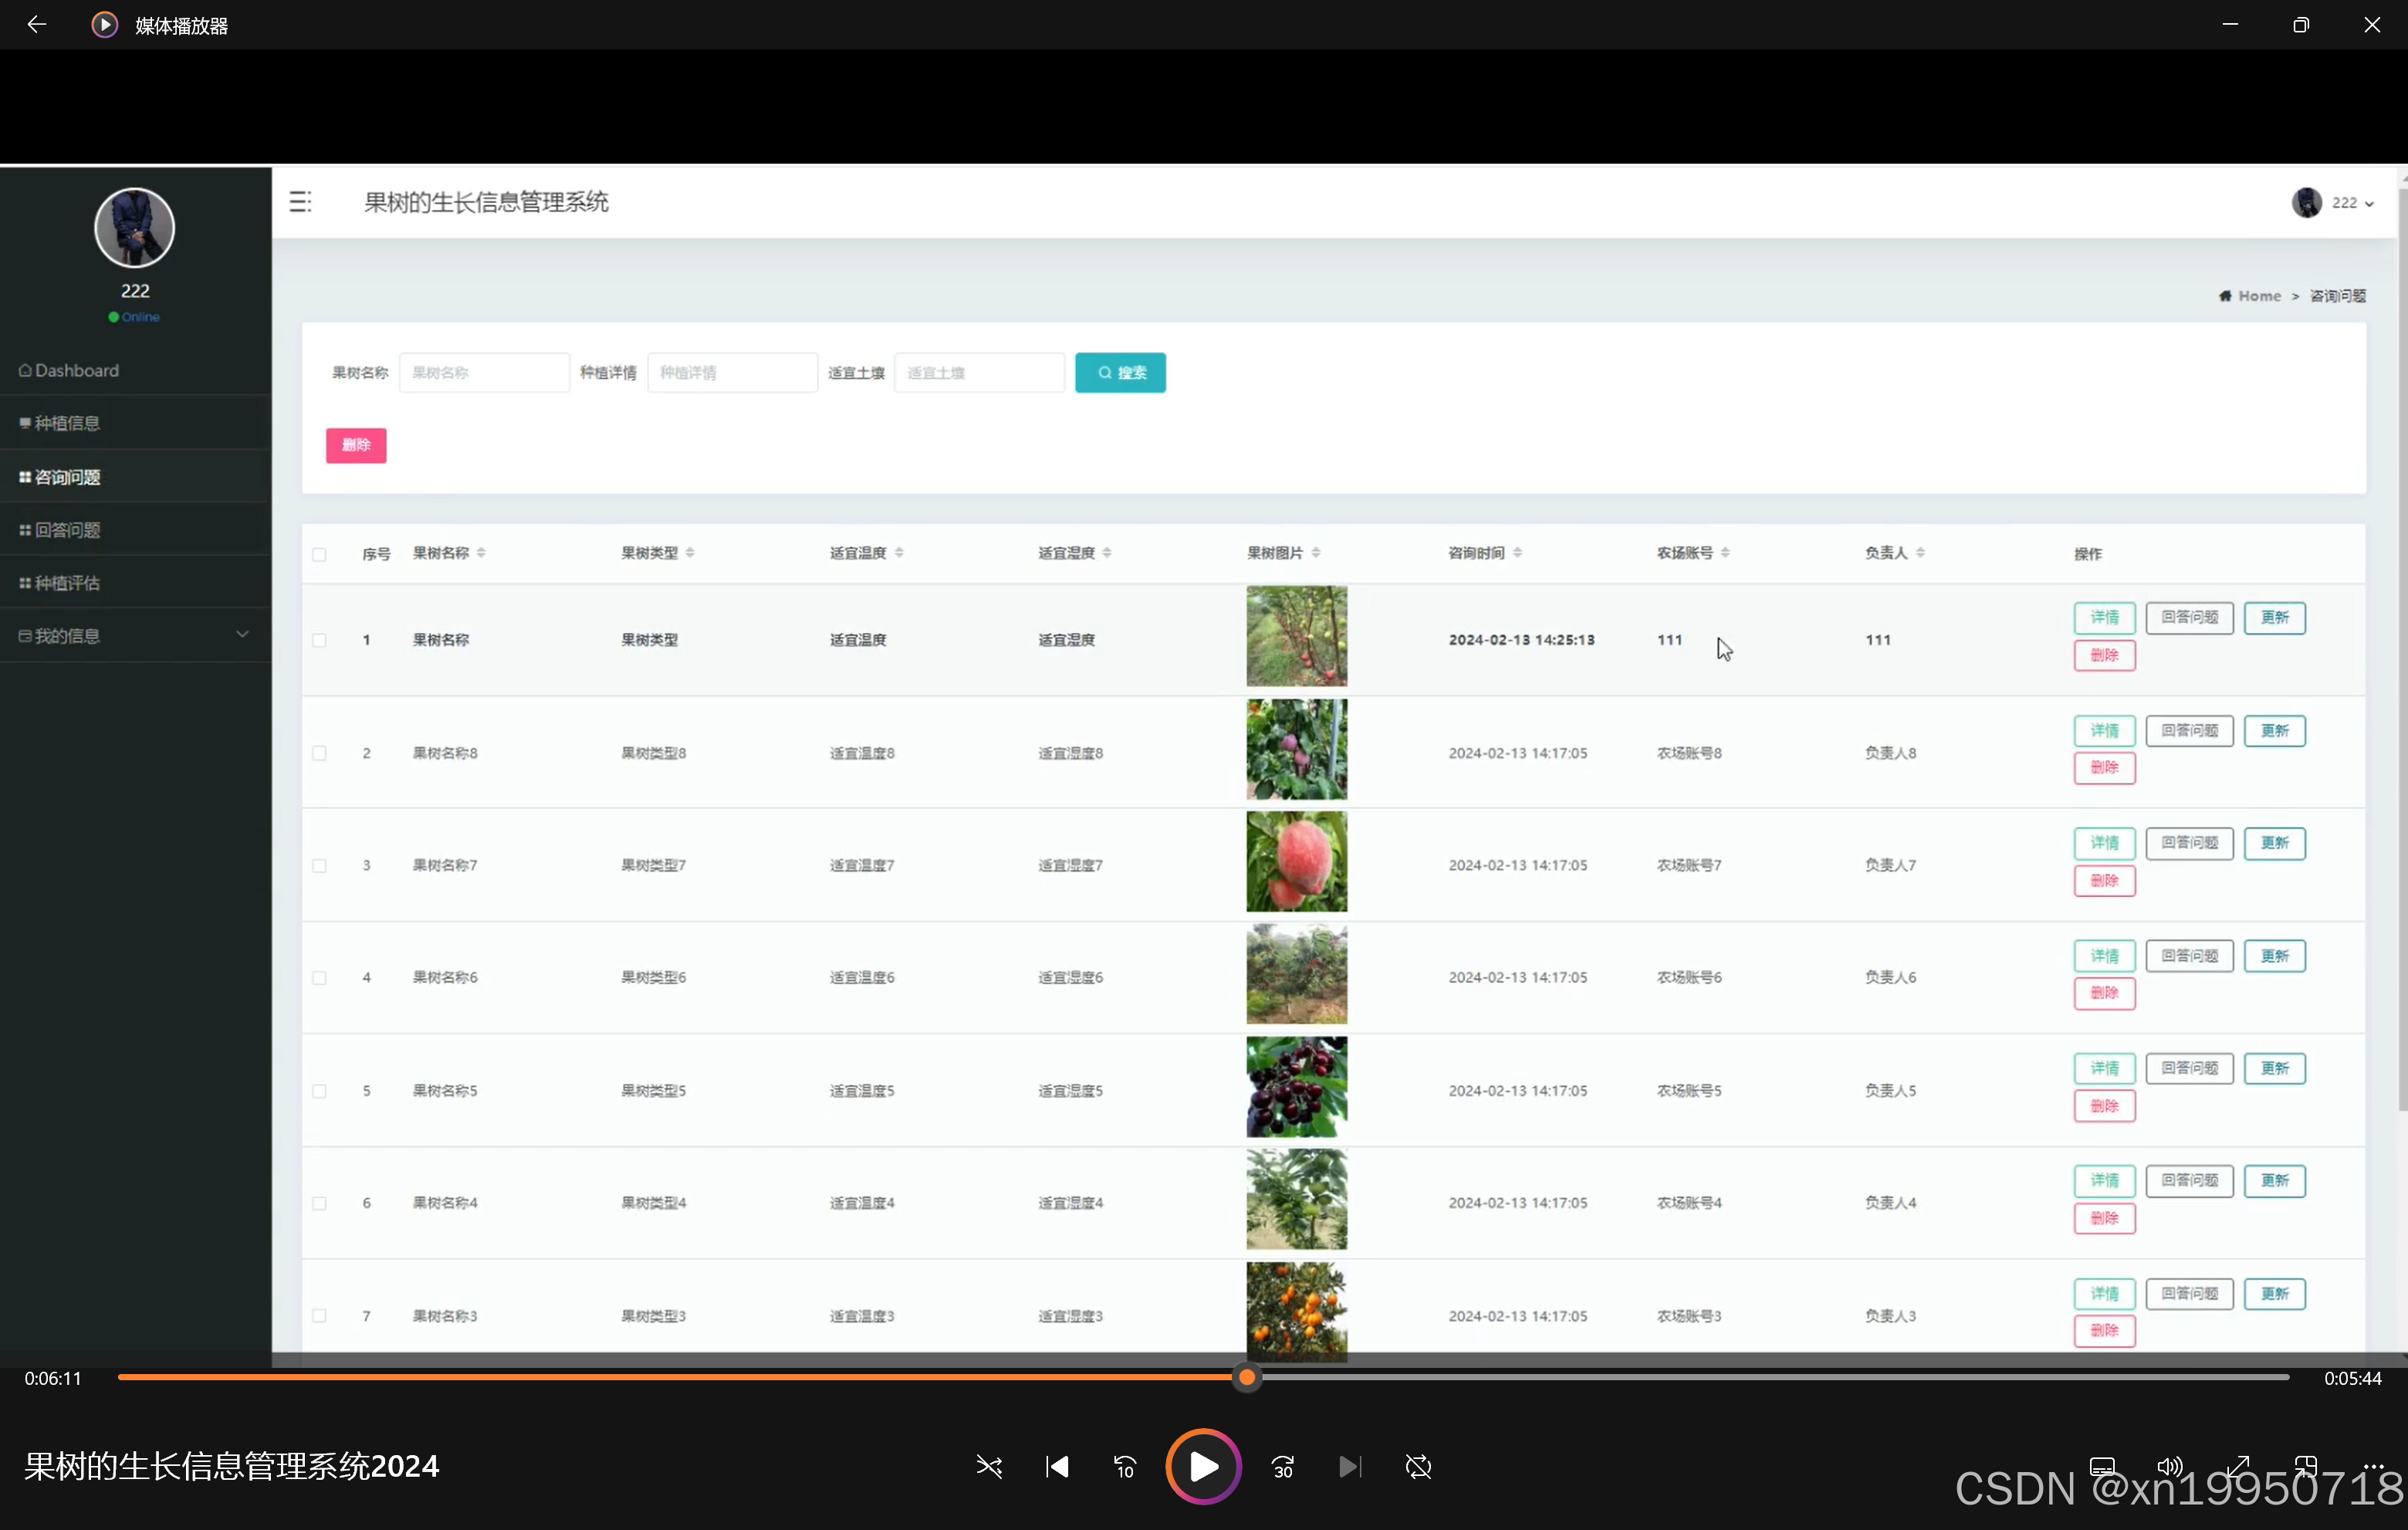Click the pink batch 删除 button above table
The width and height of the screenshot is (2408, 1530).
[356, 445]
